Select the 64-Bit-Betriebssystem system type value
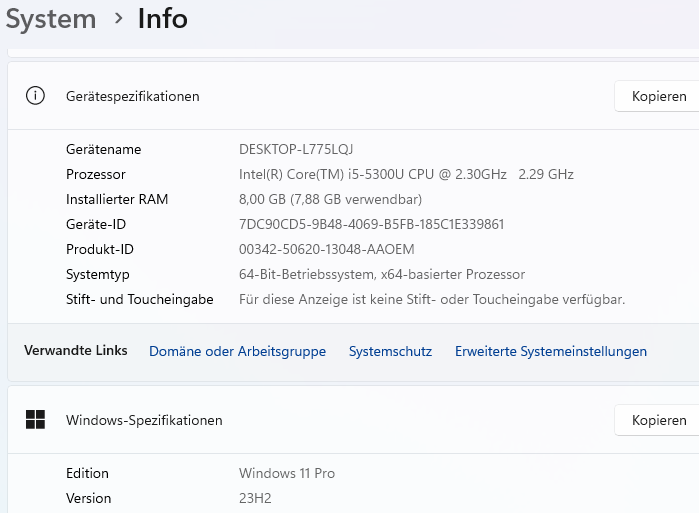The image size is (699, 513). click(382, 274)
